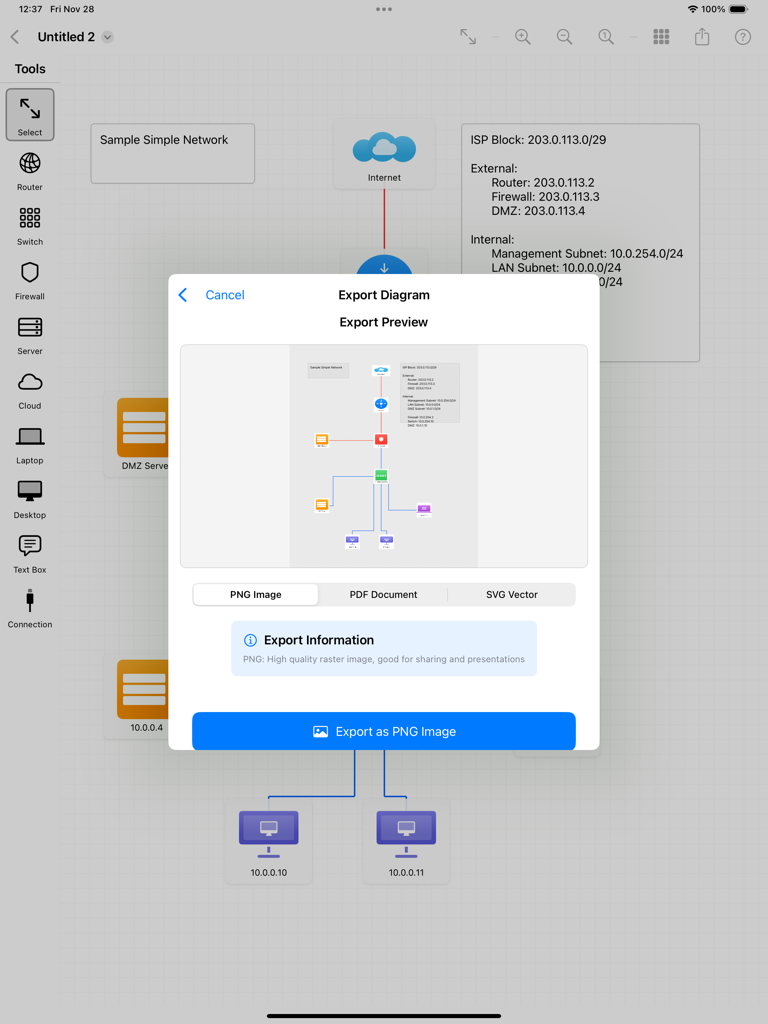The width and height of the screenshot is (768, 1024).
Task: Select the 10.0.0.4 server node
Action: pos(136,696)
